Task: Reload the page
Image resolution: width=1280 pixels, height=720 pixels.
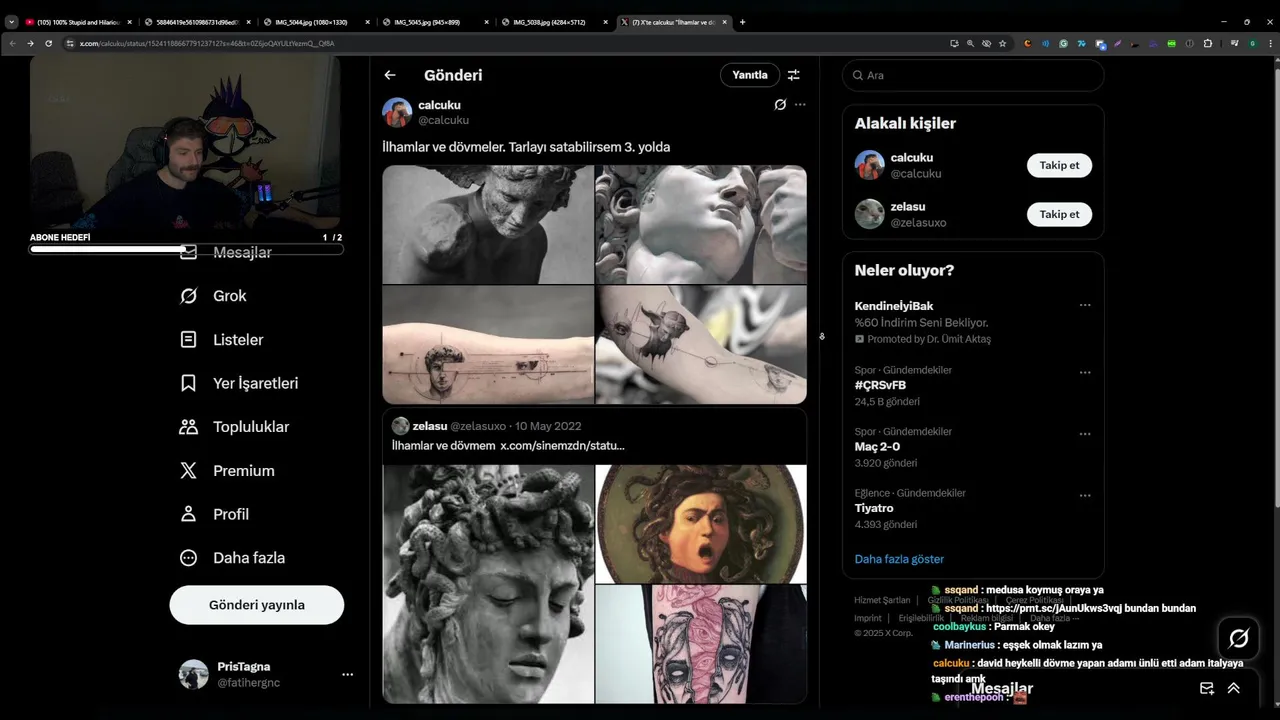Action: coord(48,43)
